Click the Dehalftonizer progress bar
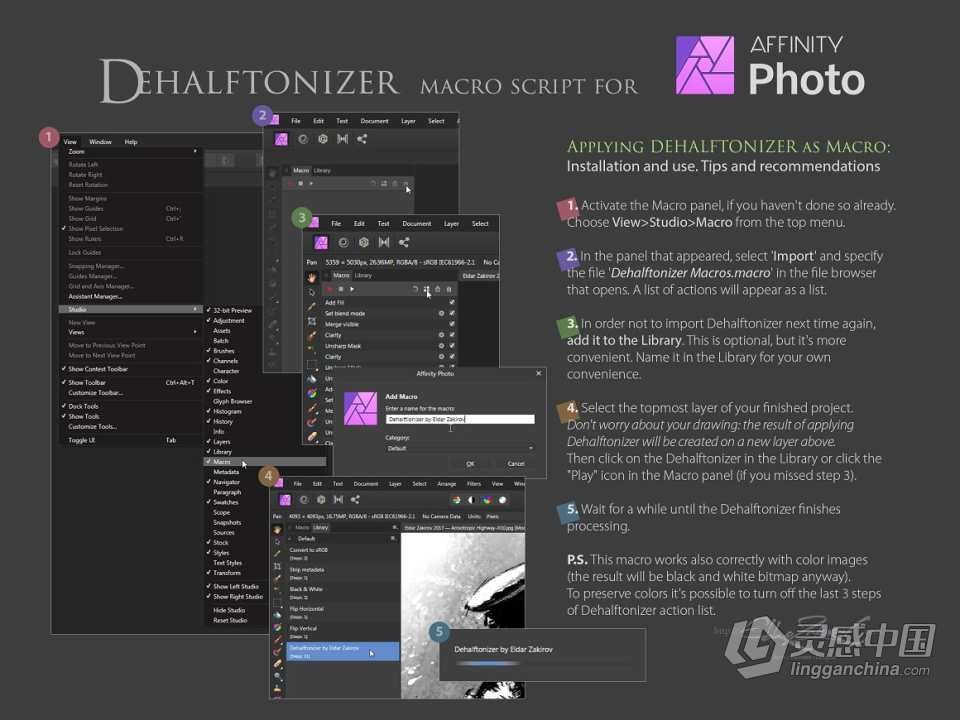 542,663
